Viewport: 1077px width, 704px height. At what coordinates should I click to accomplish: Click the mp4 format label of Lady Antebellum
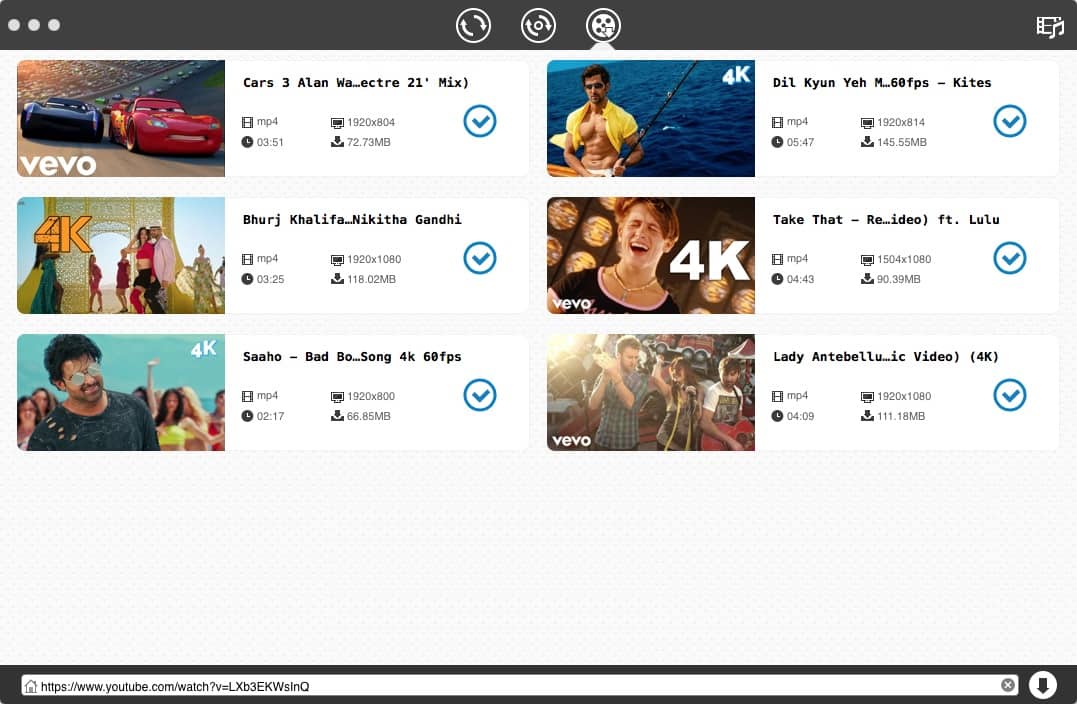[797, 396]
